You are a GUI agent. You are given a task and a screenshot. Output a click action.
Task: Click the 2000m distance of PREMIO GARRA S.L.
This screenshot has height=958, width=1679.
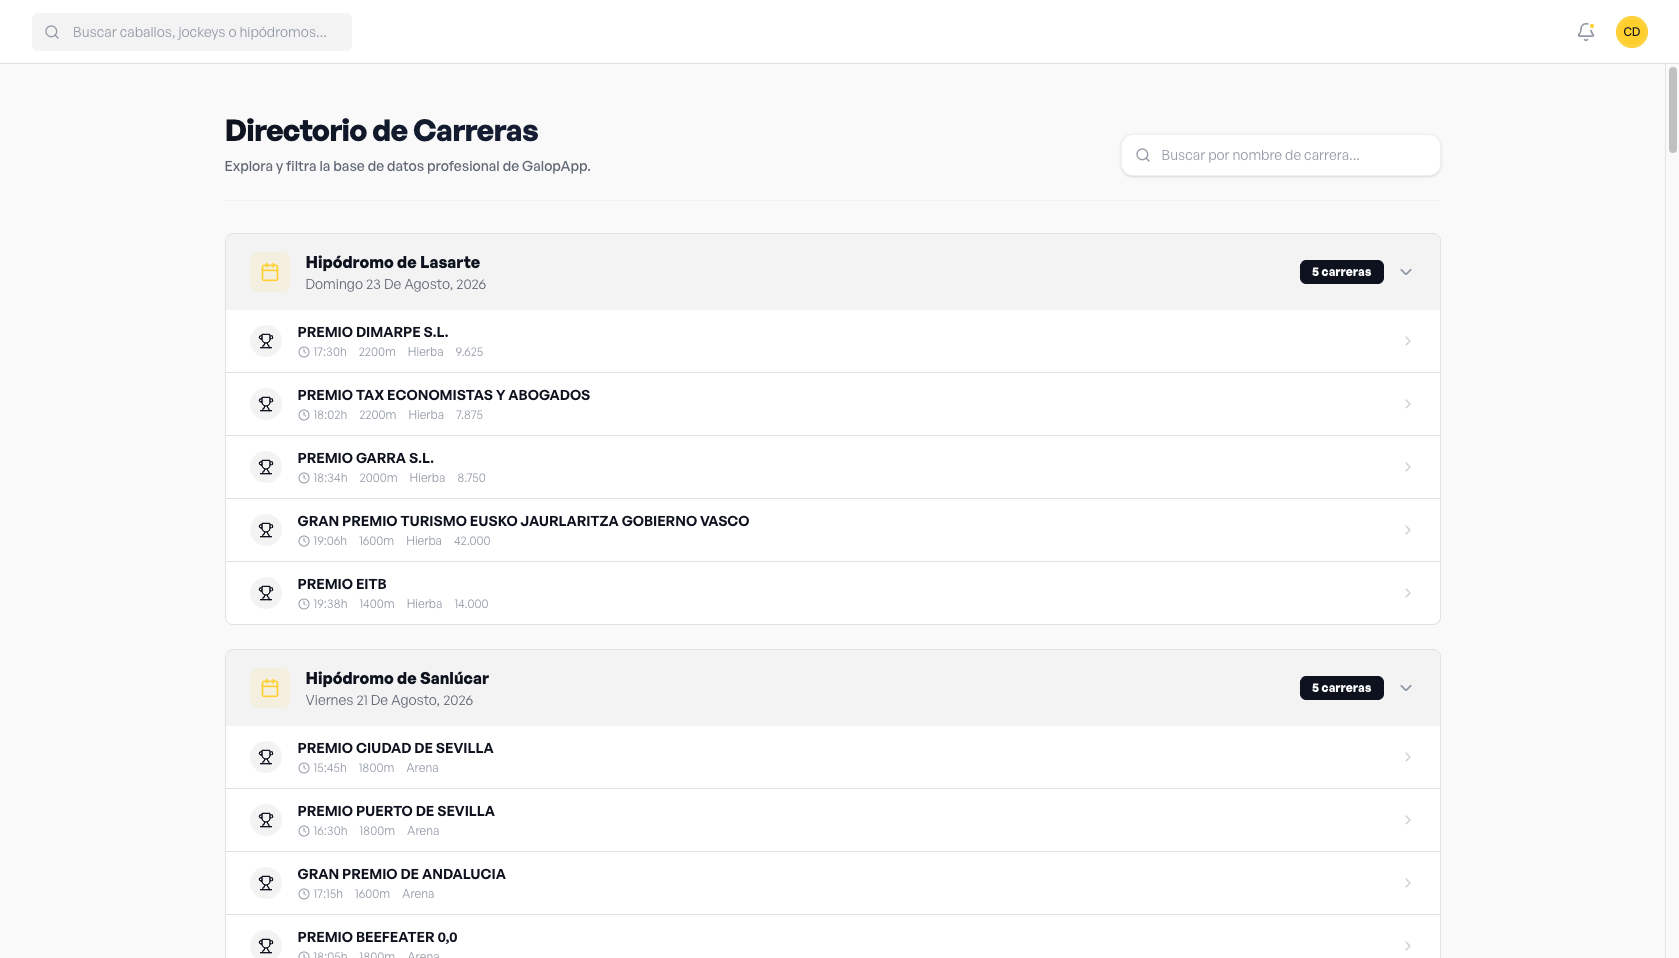[x=378, y=478]
